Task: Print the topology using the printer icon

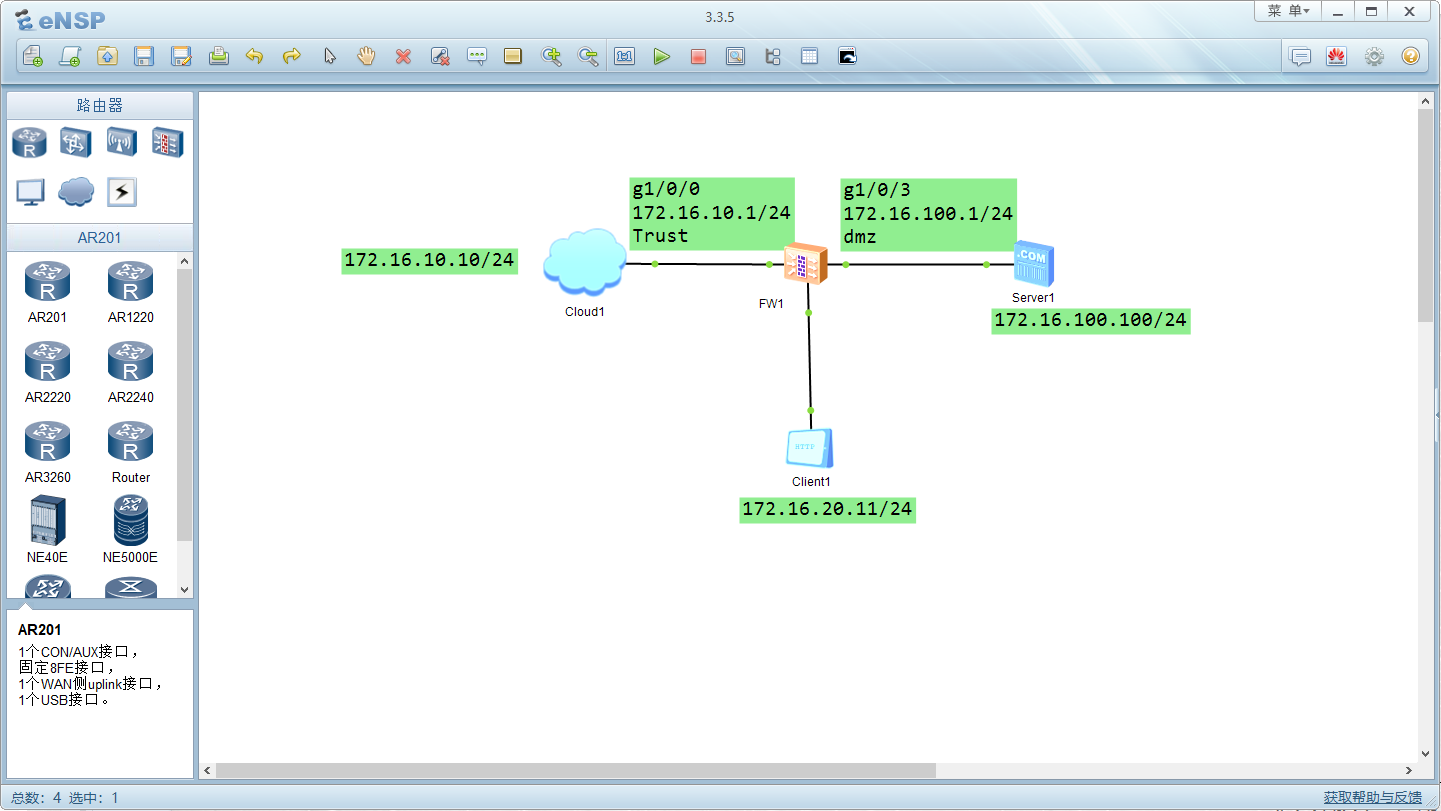Action: click(218, 56)
